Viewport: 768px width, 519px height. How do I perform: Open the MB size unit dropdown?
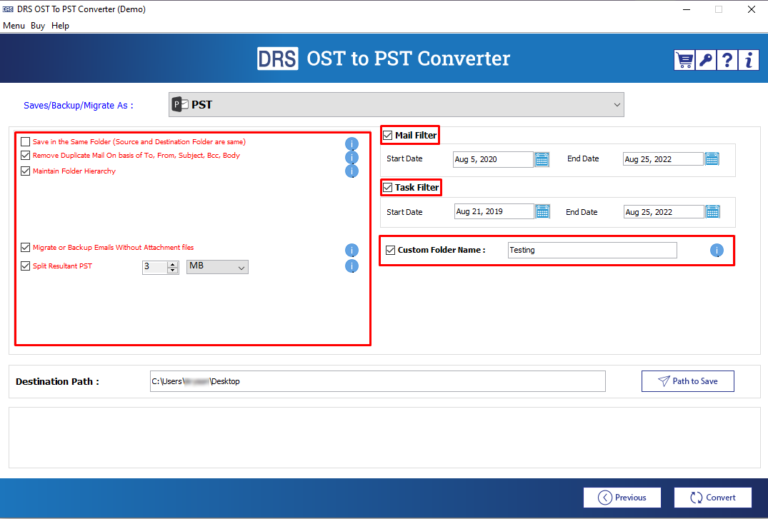click(217, 267)
